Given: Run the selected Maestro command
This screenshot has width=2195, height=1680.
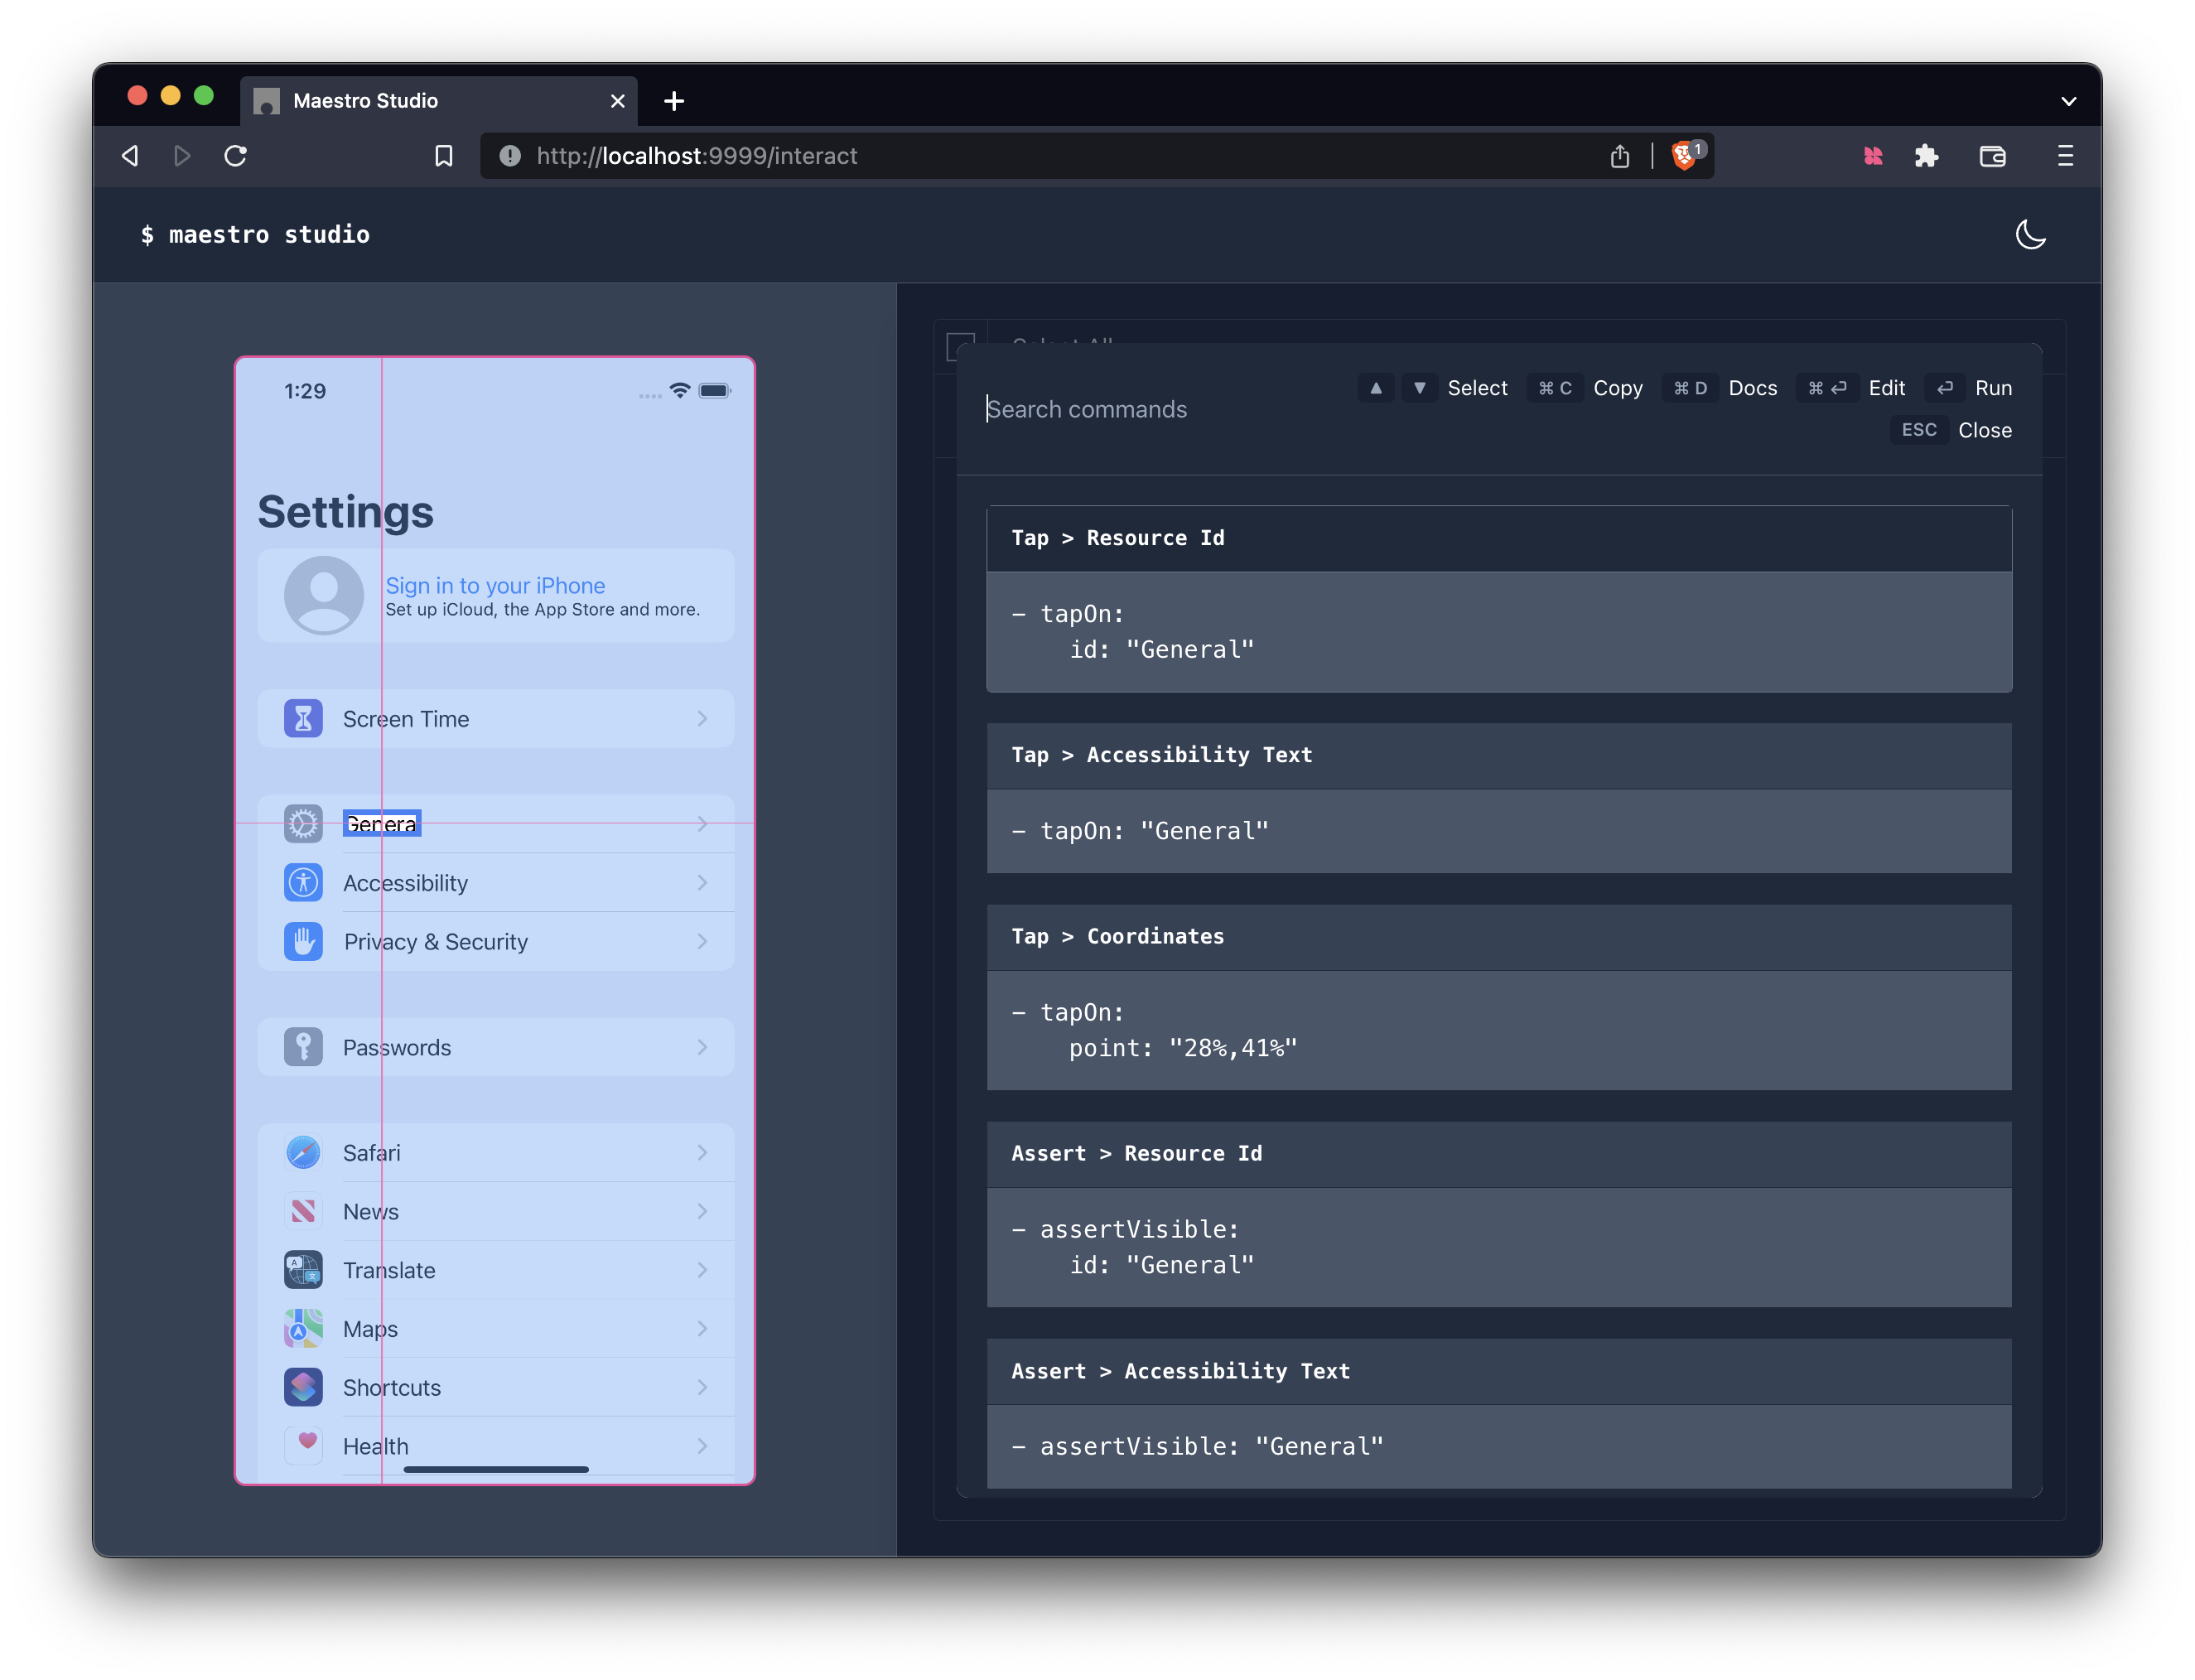Looking at the screenshot, I should point(1993,388).
